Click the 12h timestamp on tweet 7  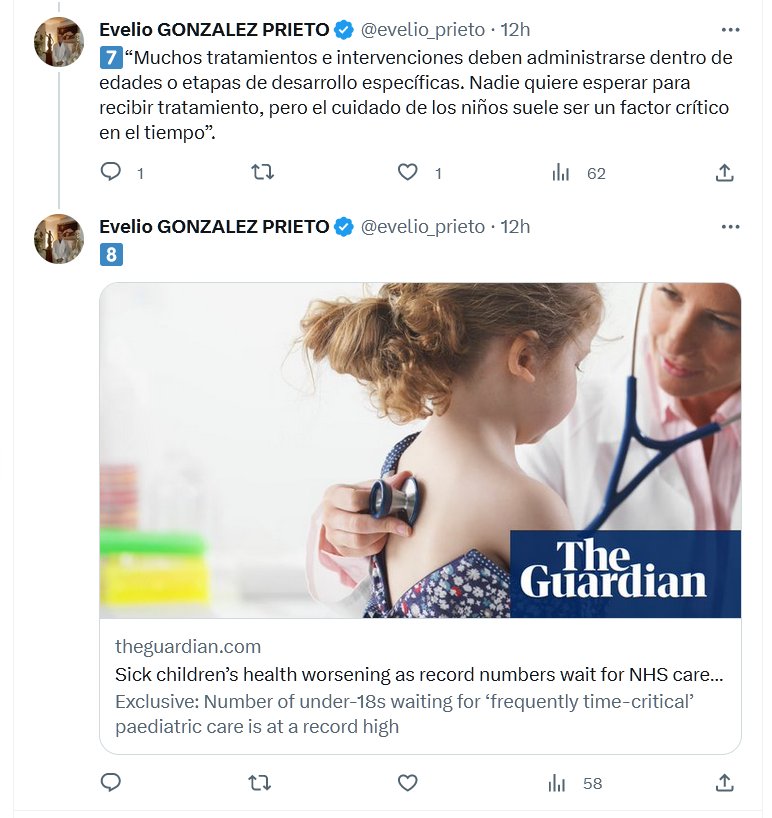pos(514,29)
